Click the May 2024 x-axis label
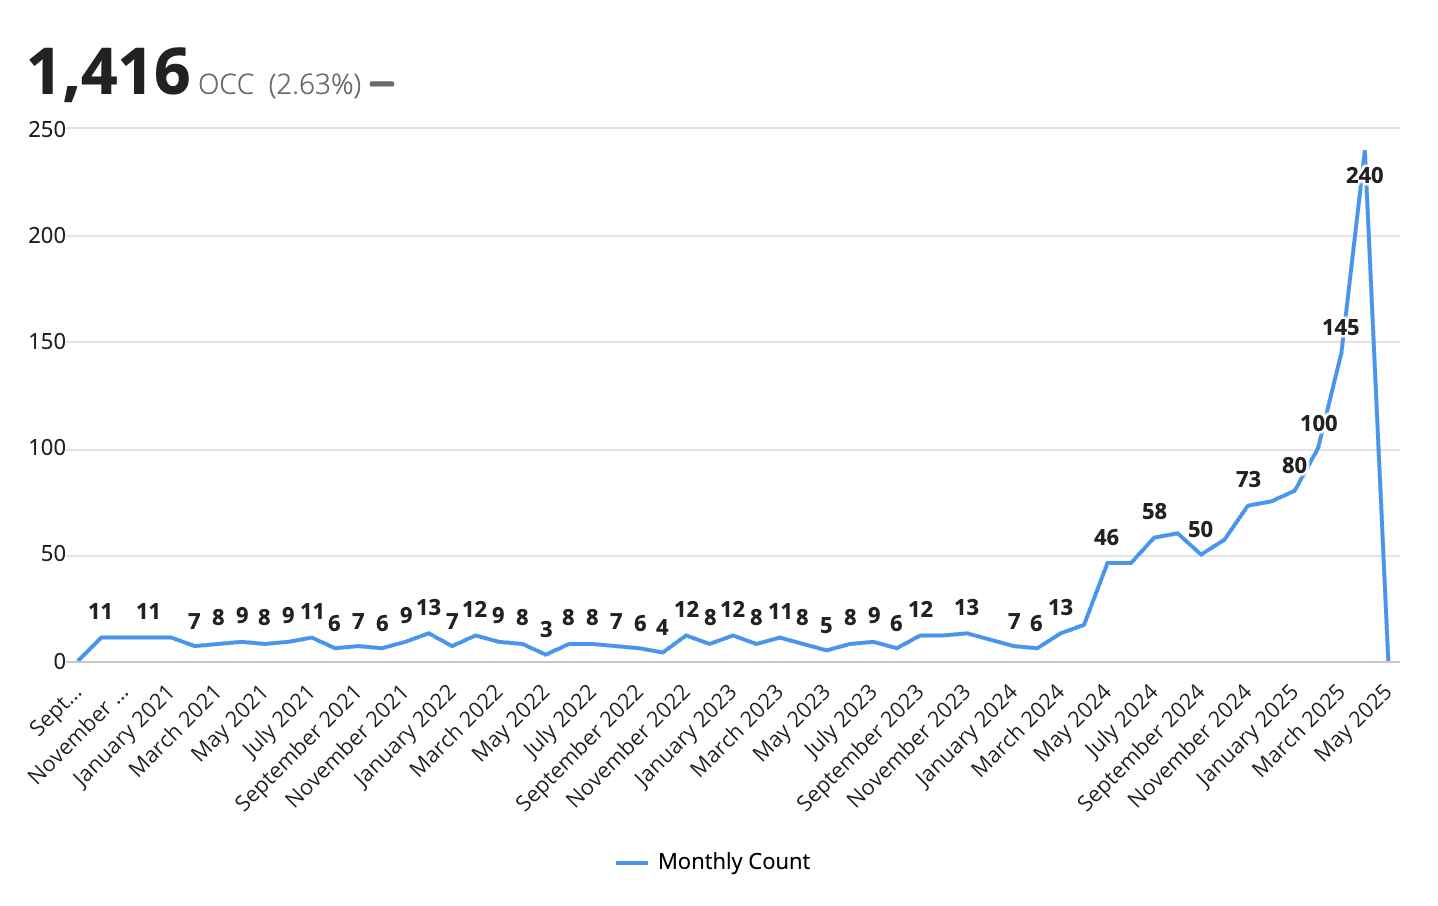 coord(1072,724)
